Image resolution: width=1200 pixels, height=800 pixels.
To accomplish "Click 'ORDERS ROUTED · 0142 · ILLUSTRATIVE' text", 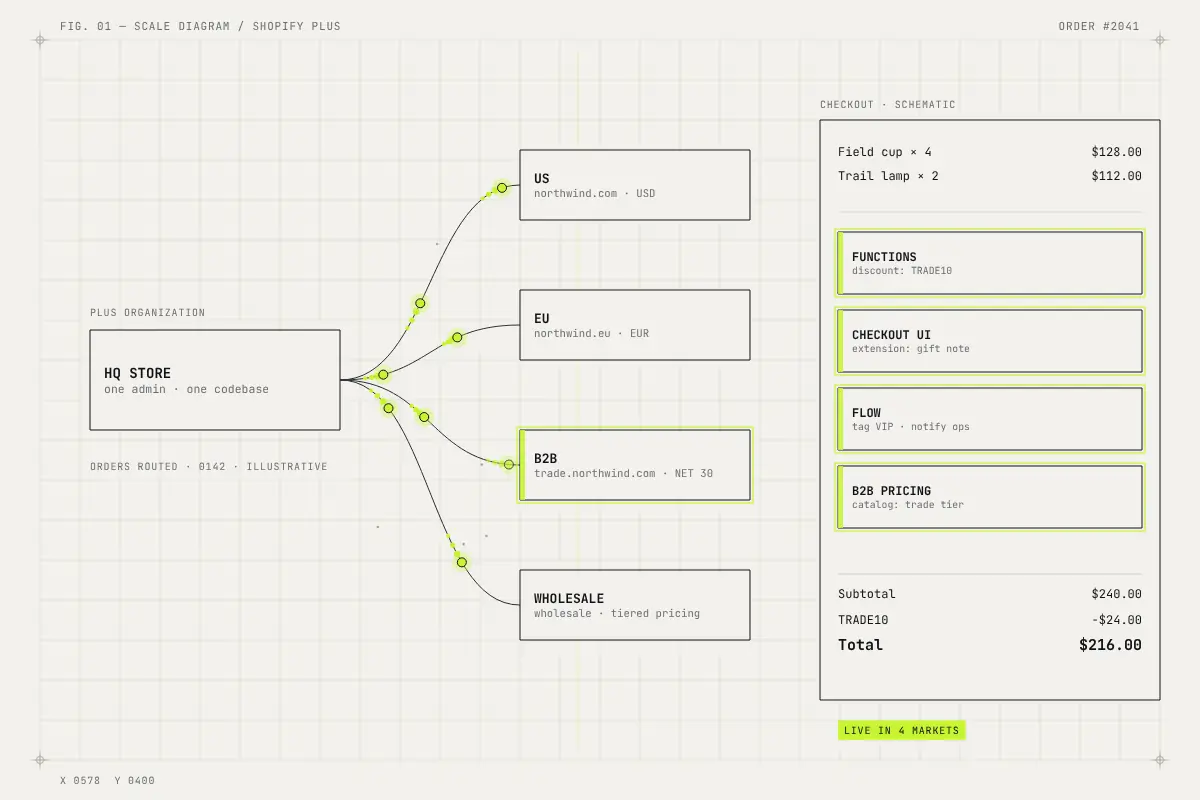I will pos(209,467).
